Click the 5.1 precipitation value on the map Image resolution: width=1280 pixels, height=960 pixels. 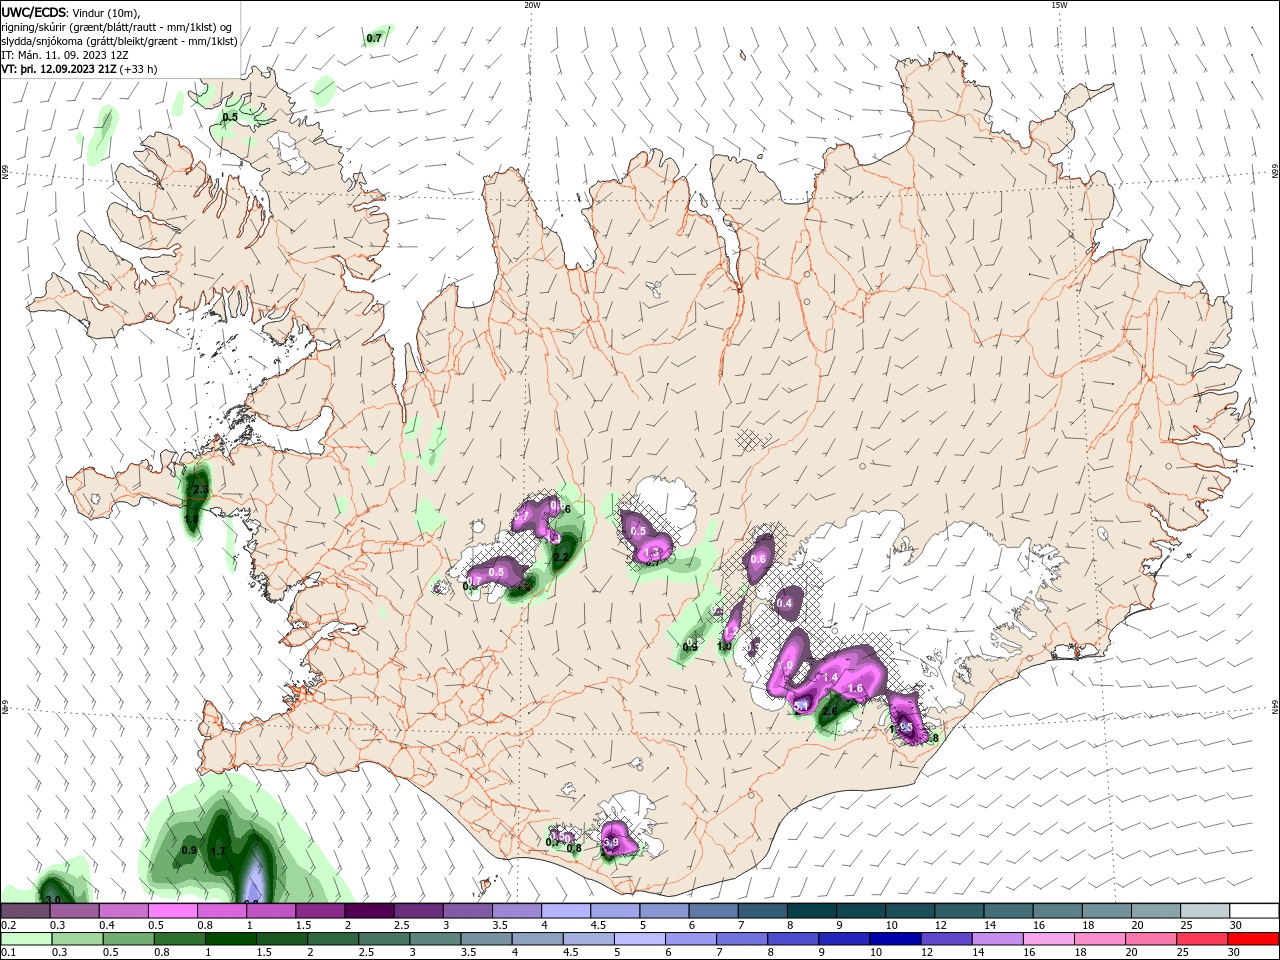point(800,706)
